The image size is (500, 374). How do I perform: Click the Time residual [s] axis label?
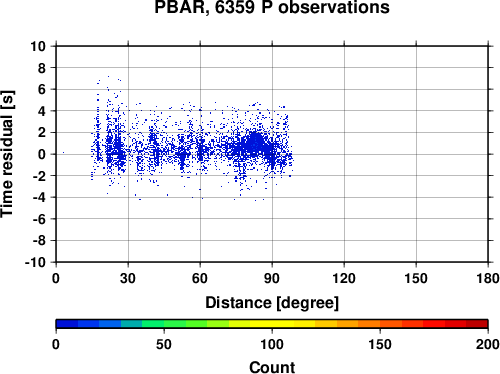click(7, 154)
